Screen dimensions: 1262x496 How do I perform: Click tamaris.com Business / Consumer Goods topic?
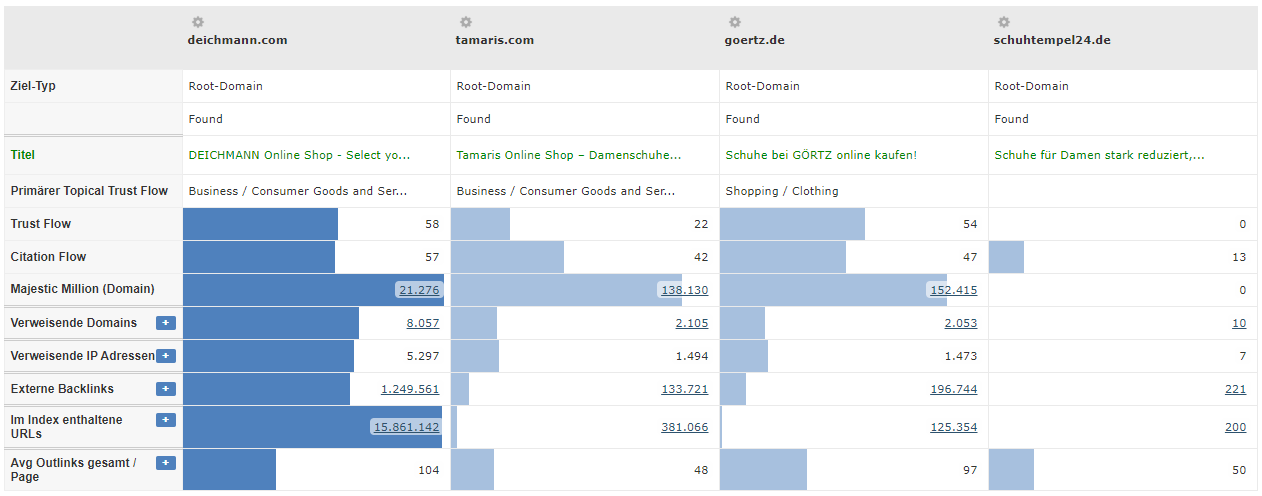[x=566, y=191]
